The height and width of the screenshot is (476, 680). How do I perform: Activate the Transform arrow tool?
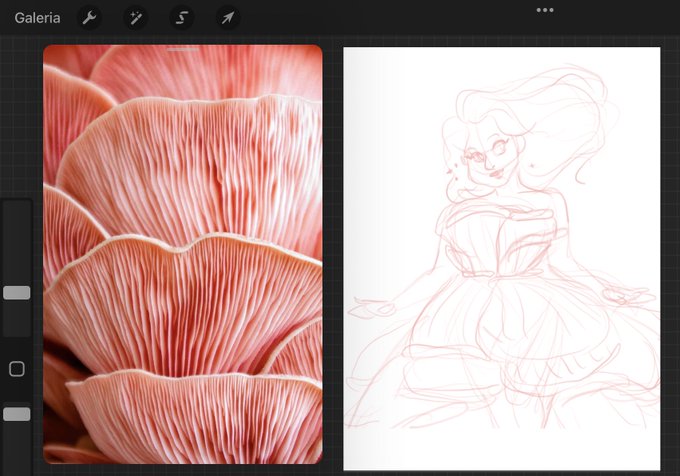pyautogui.click(x=228, y=18)
